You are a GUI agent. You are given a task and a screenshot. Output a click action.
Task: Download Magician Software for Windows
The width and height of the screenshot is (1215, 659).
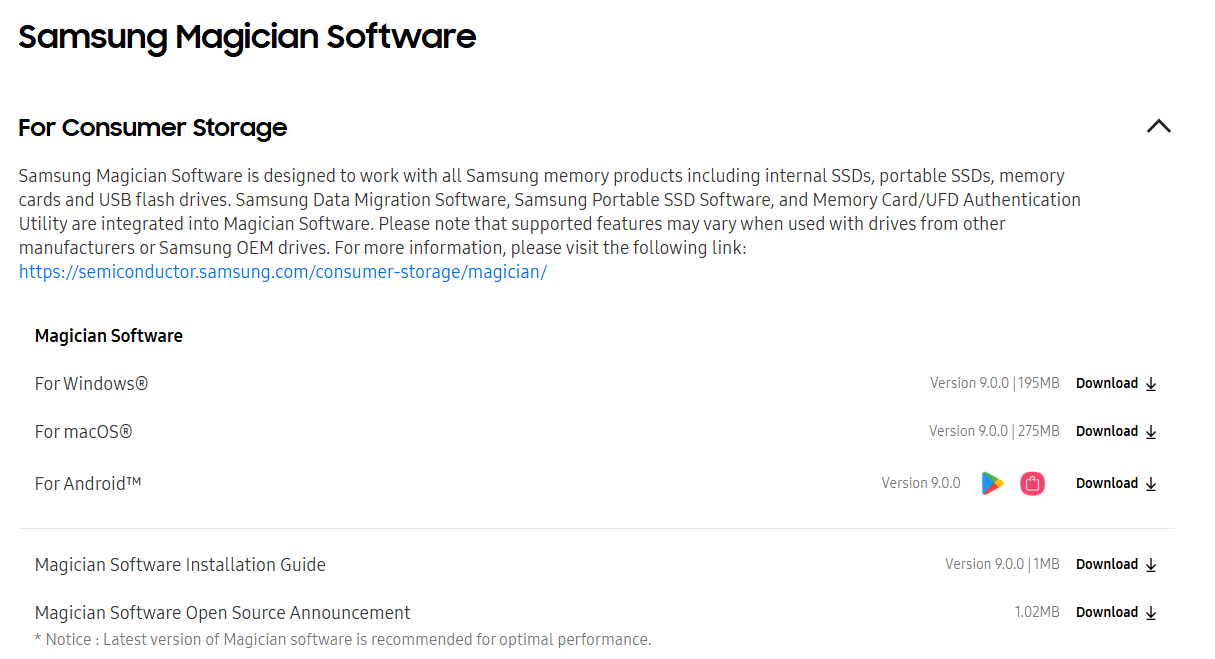(x=1116, y=384)
